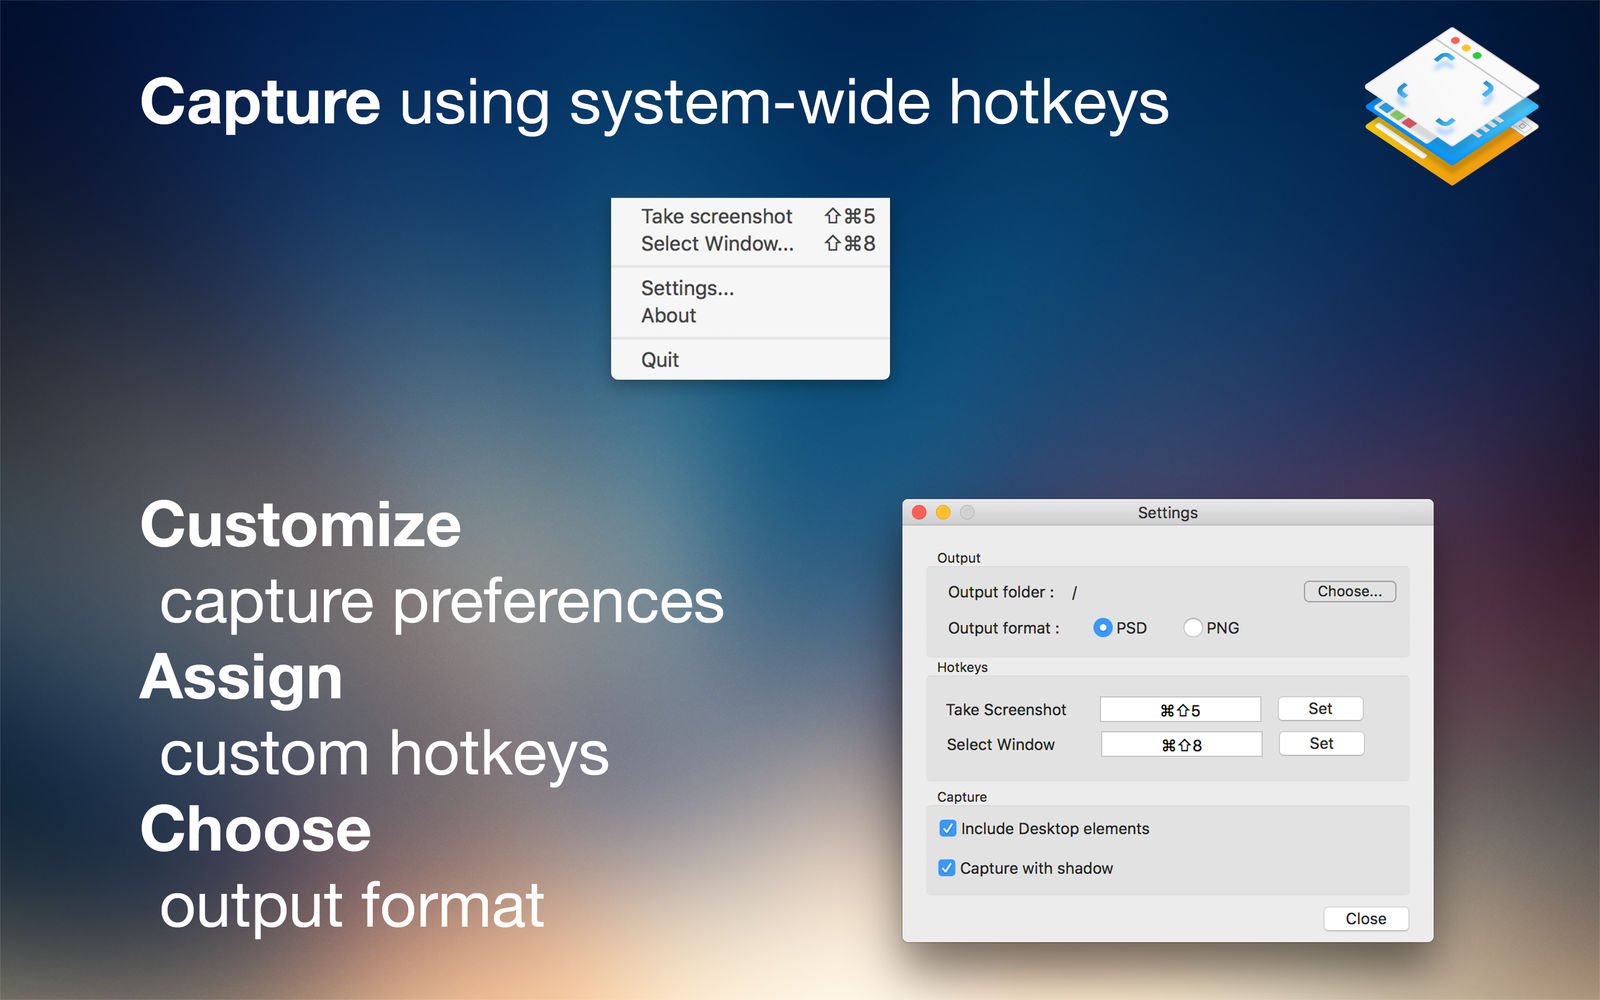Minimize Settings window with yellow button
The image size is (1600, 1000).
[943, 512]
